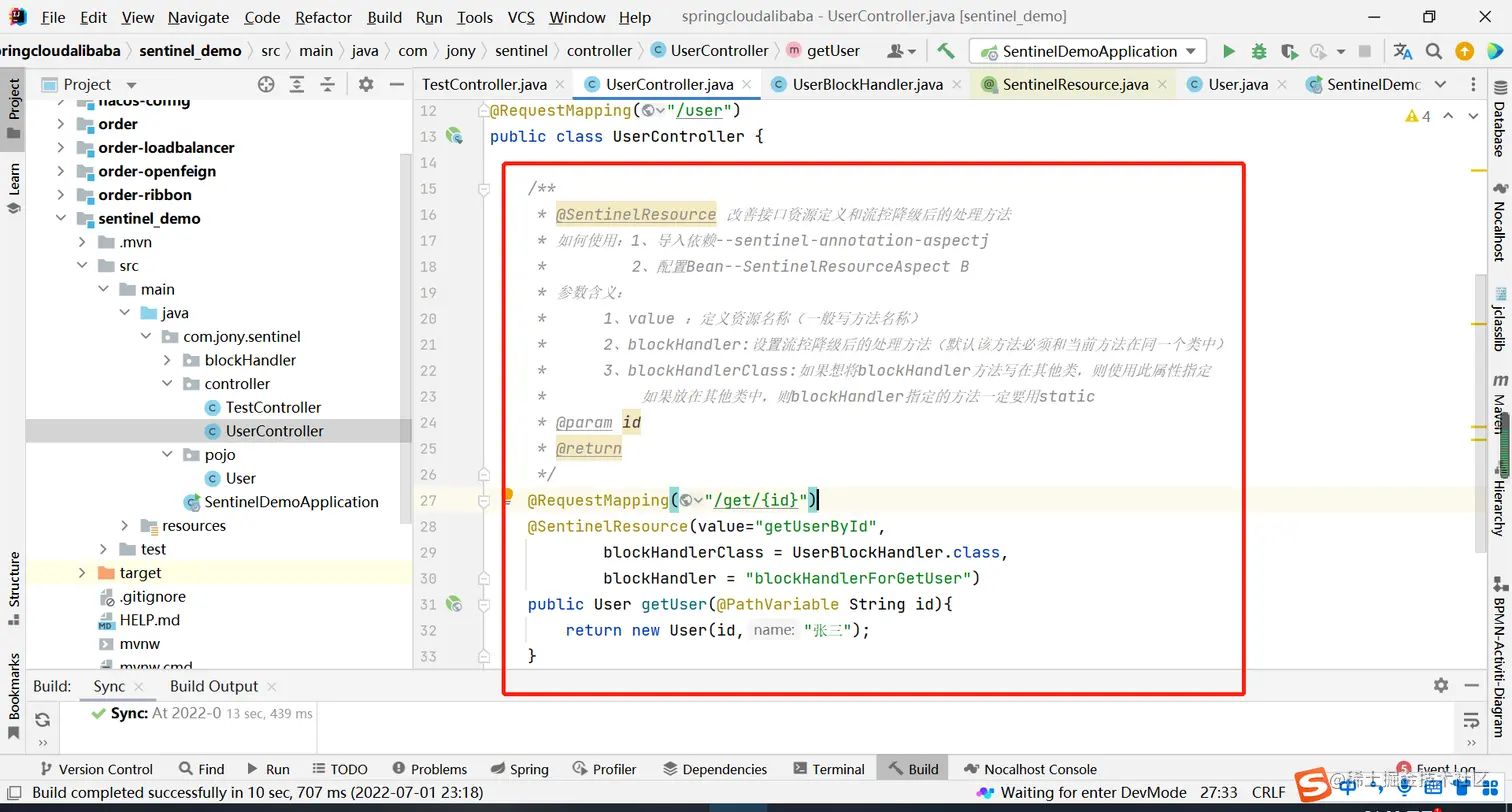The image size is (1512, 812).
Task: Open the Dependencies tool window button
Action: coord(715,769)
